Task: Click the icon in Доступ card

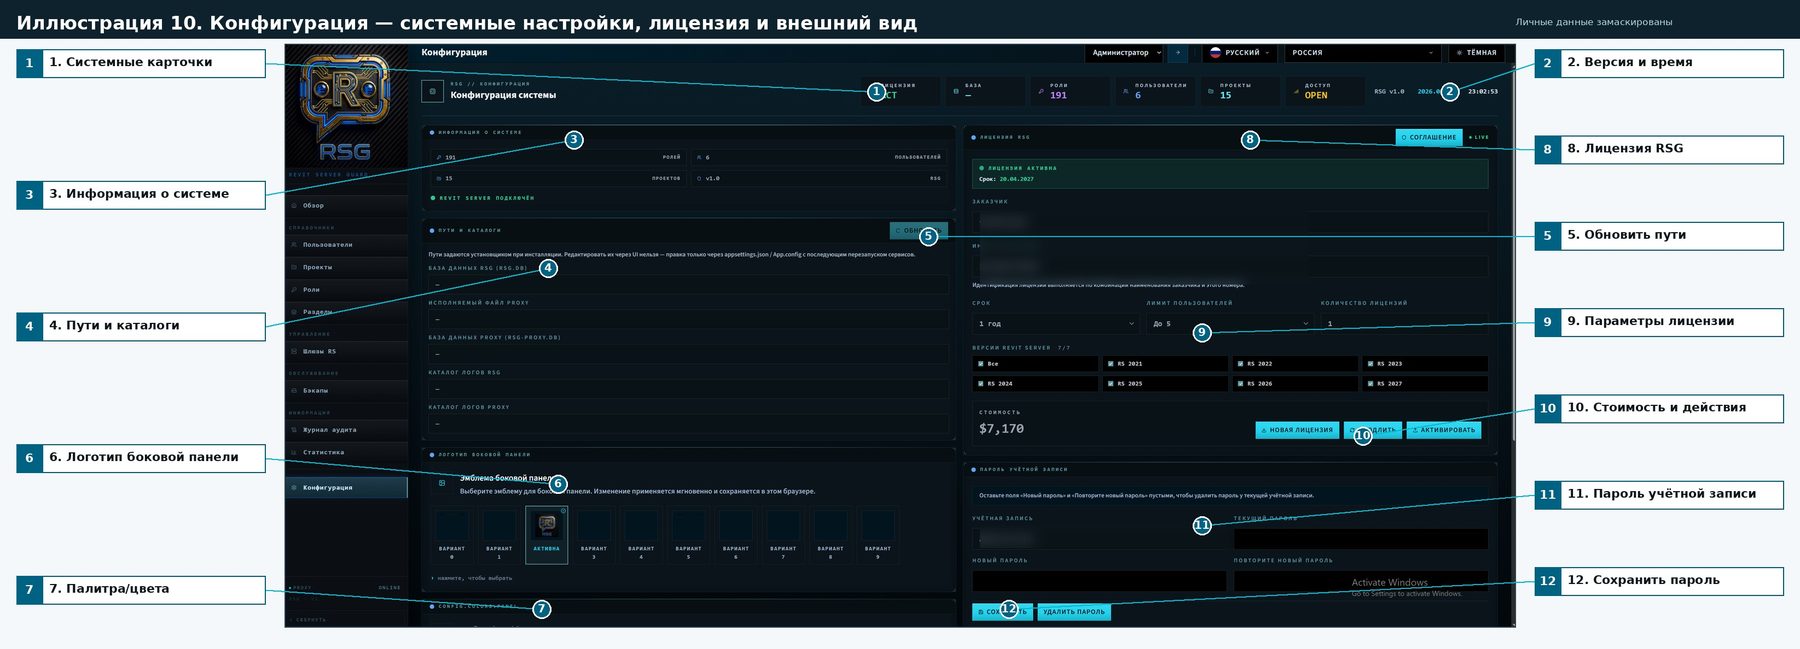Action: [x=1296, y=91]
